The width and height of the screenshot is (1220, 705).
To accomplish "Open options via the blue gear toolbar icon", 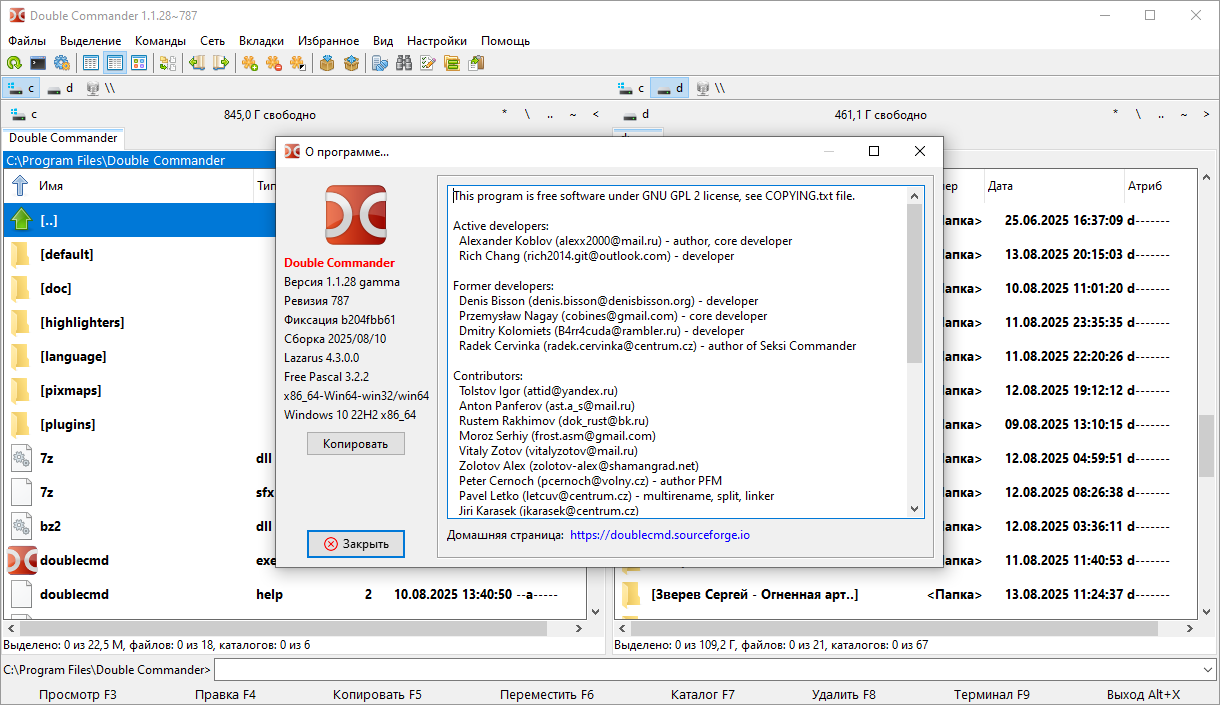I will 62,63.
